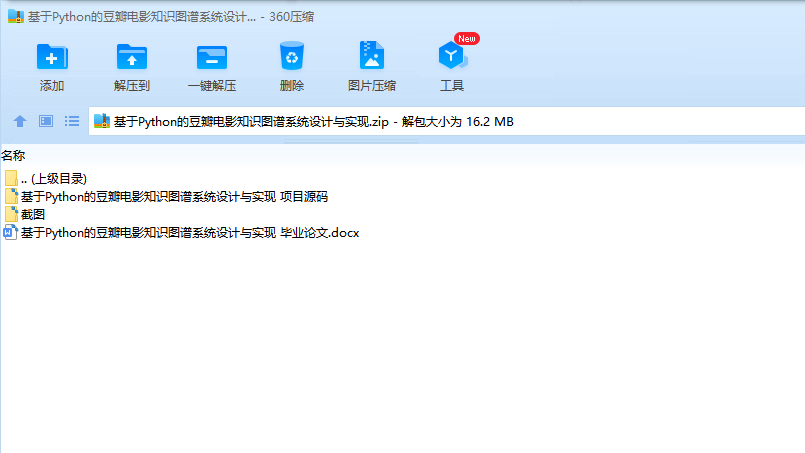Select the 项目源码 folder icon
Image resolution: width=805 pixels, height=453 pixels.
tap(11, 196)
